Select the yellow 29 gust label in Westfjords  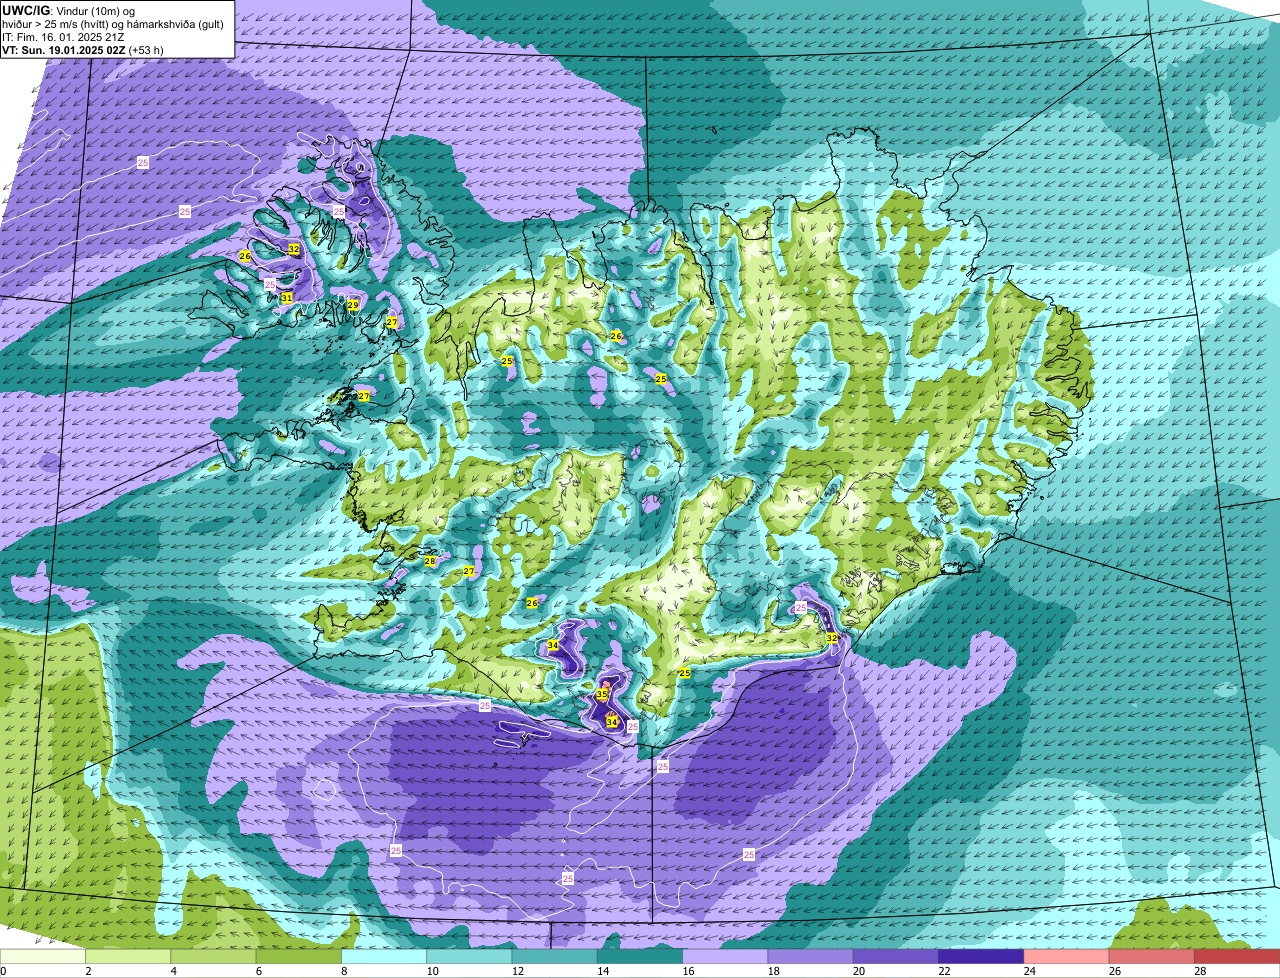pos(353,305)
